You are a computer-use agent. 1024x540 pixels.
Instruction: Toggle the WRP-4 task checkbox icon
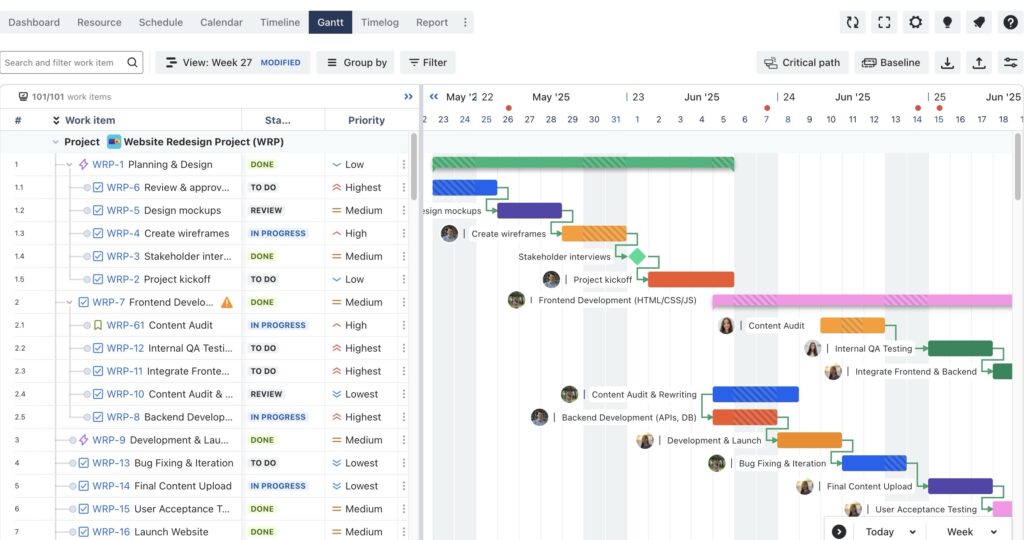point(98,233)
